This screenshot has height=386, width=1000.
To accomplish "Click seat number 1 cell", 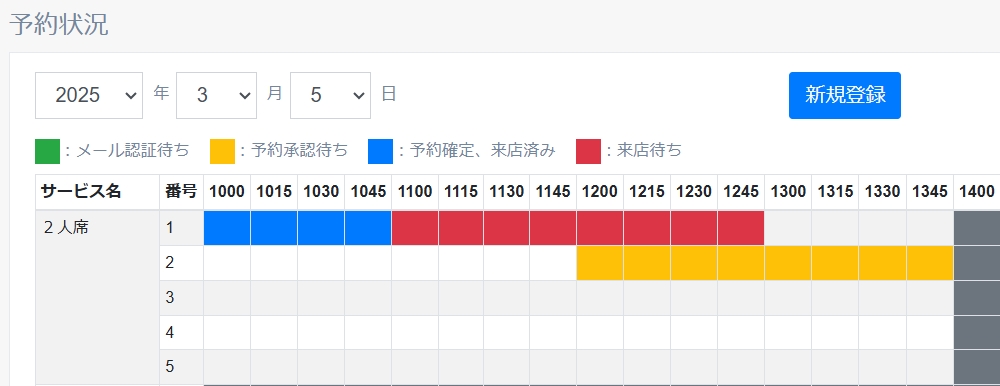I will click(182, 228).
